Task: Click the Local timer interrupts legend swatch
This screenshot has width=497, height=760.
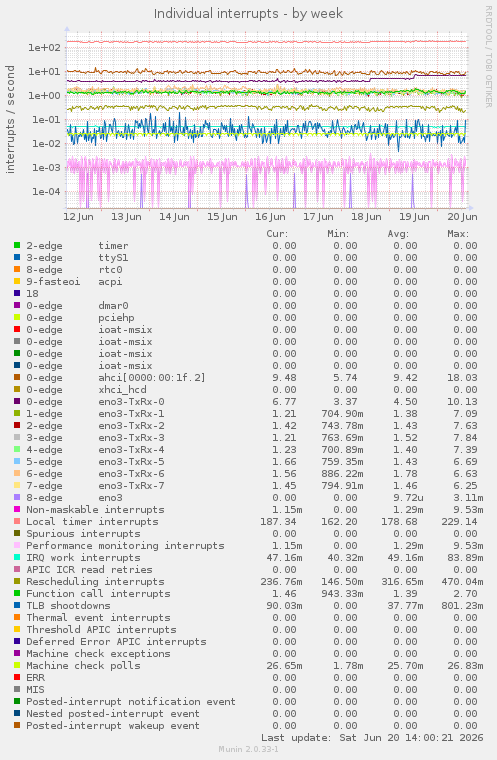Action: point(17,522)
